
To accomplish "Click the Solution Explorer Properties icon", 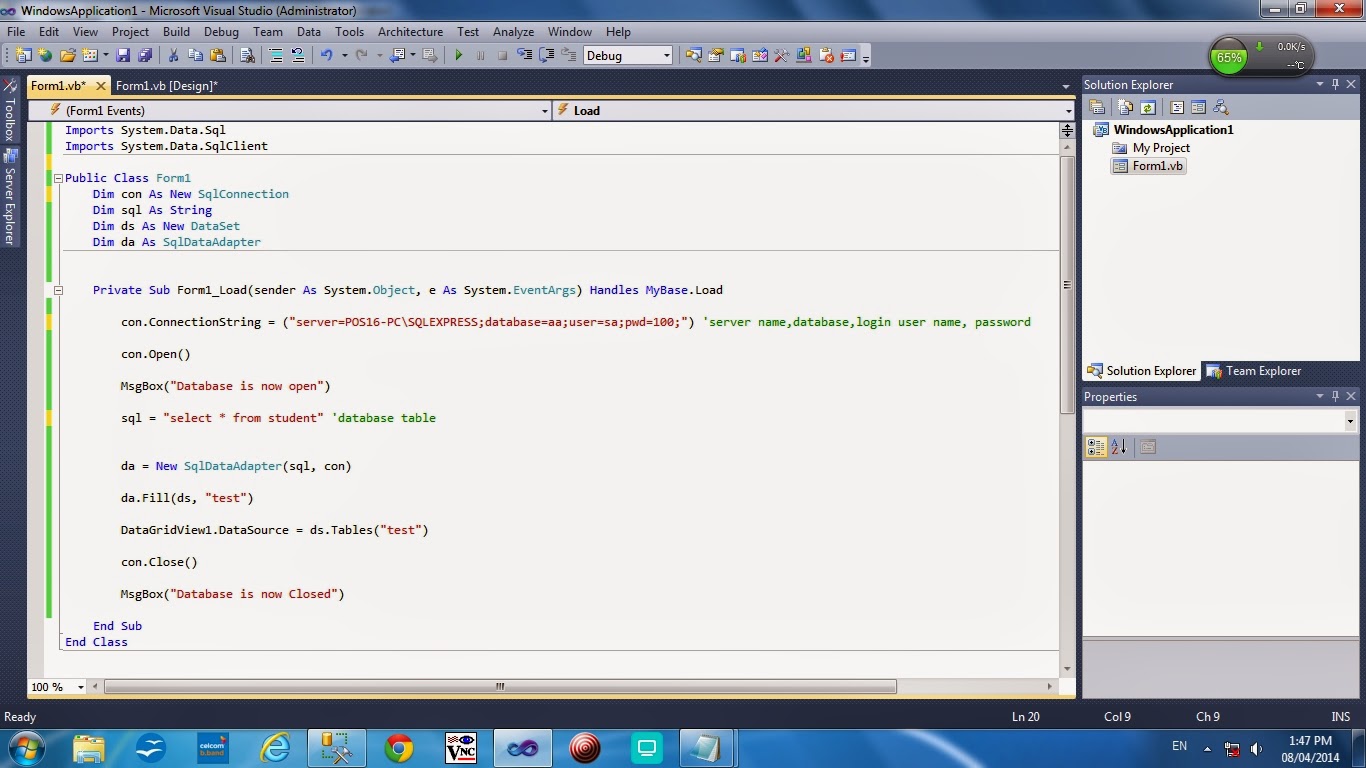I will 1097,108.
